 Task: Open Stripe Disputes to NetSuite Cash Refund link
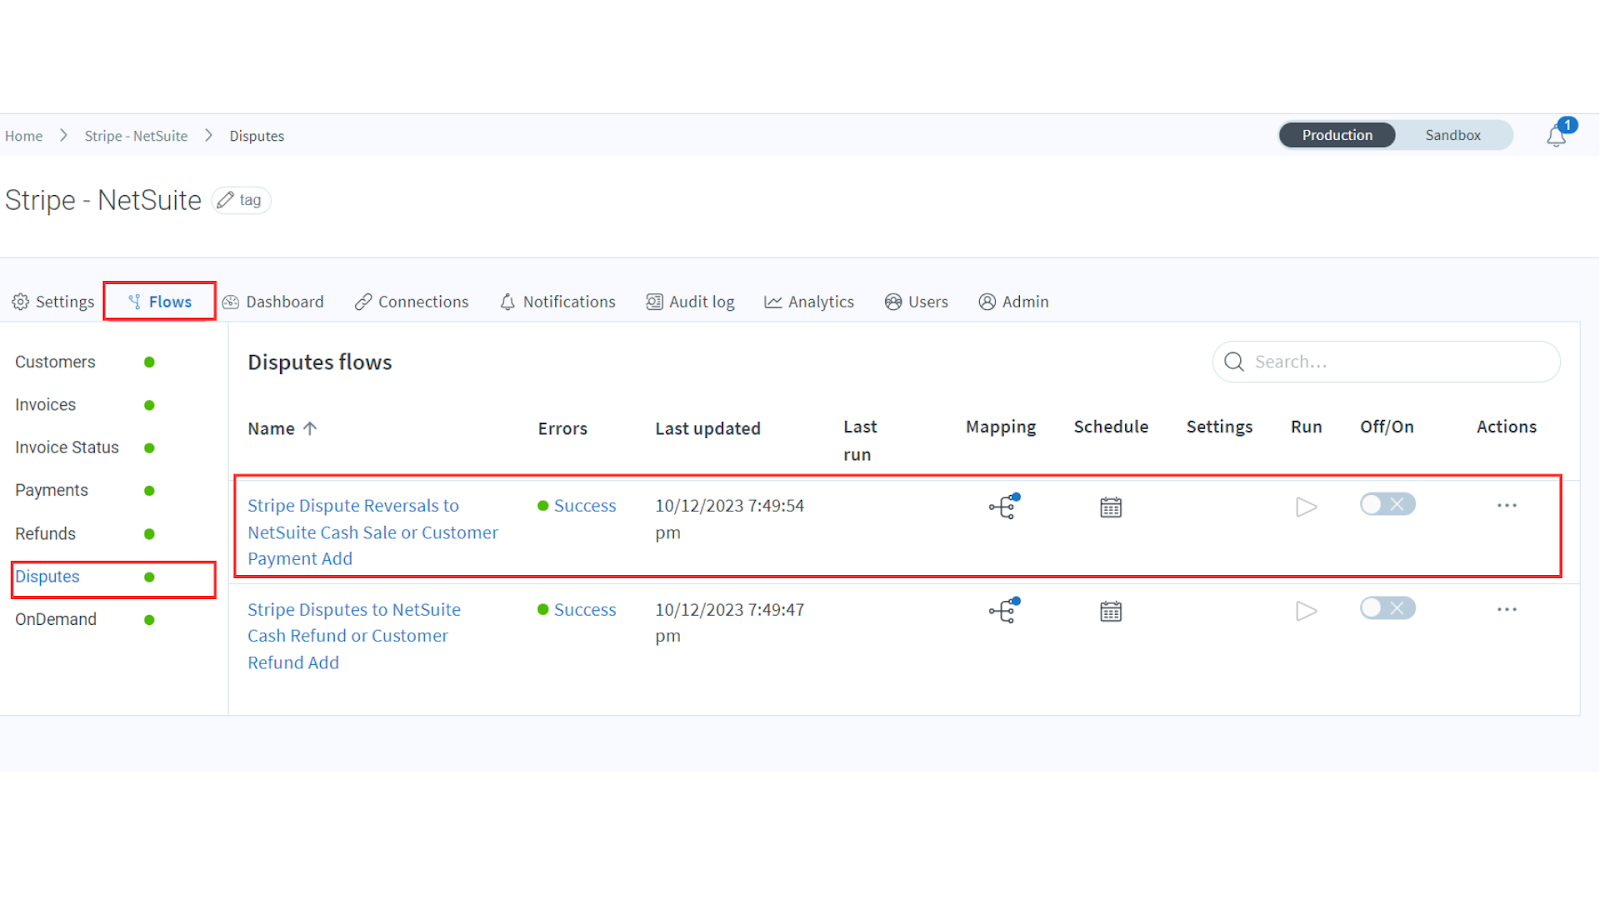pos(354,636)
